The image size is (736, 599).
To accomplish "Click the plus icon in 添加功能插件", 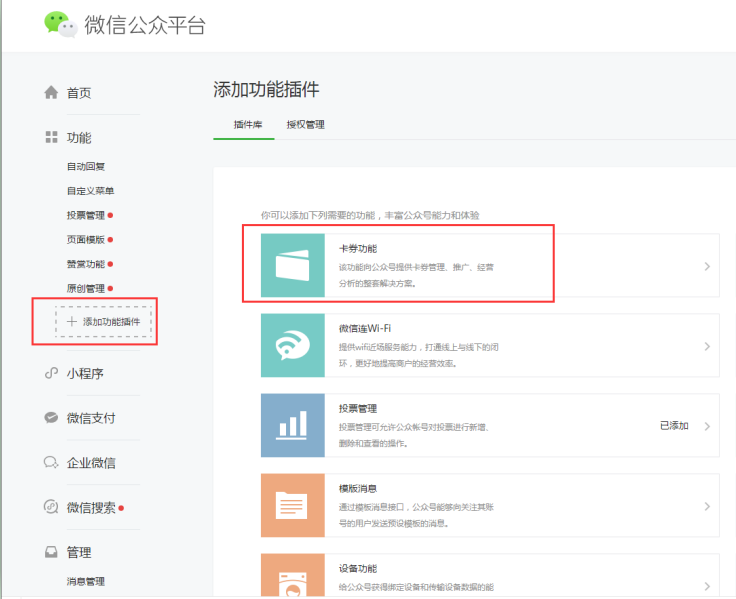I will pyautogui.click(x=71, y=322).
